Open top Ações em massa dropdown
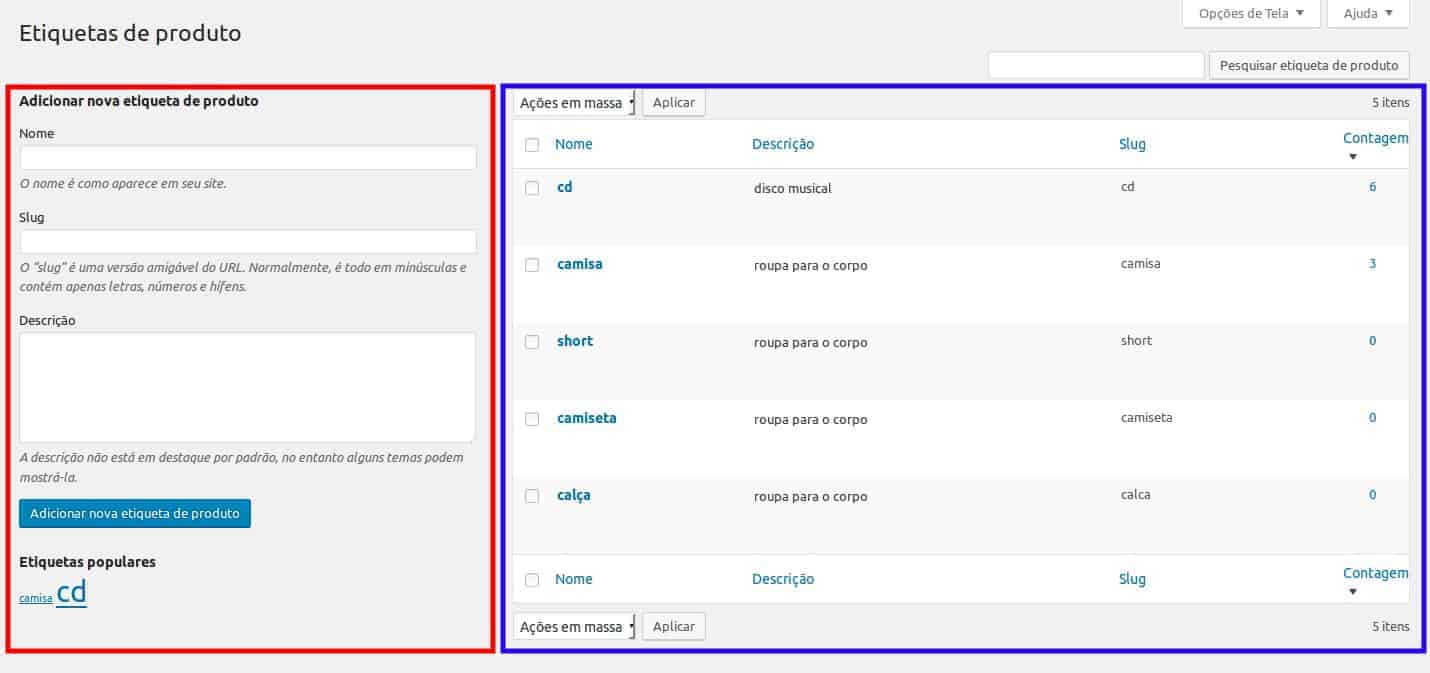This screenshot has height=673, width=1430. pos(575,103)
